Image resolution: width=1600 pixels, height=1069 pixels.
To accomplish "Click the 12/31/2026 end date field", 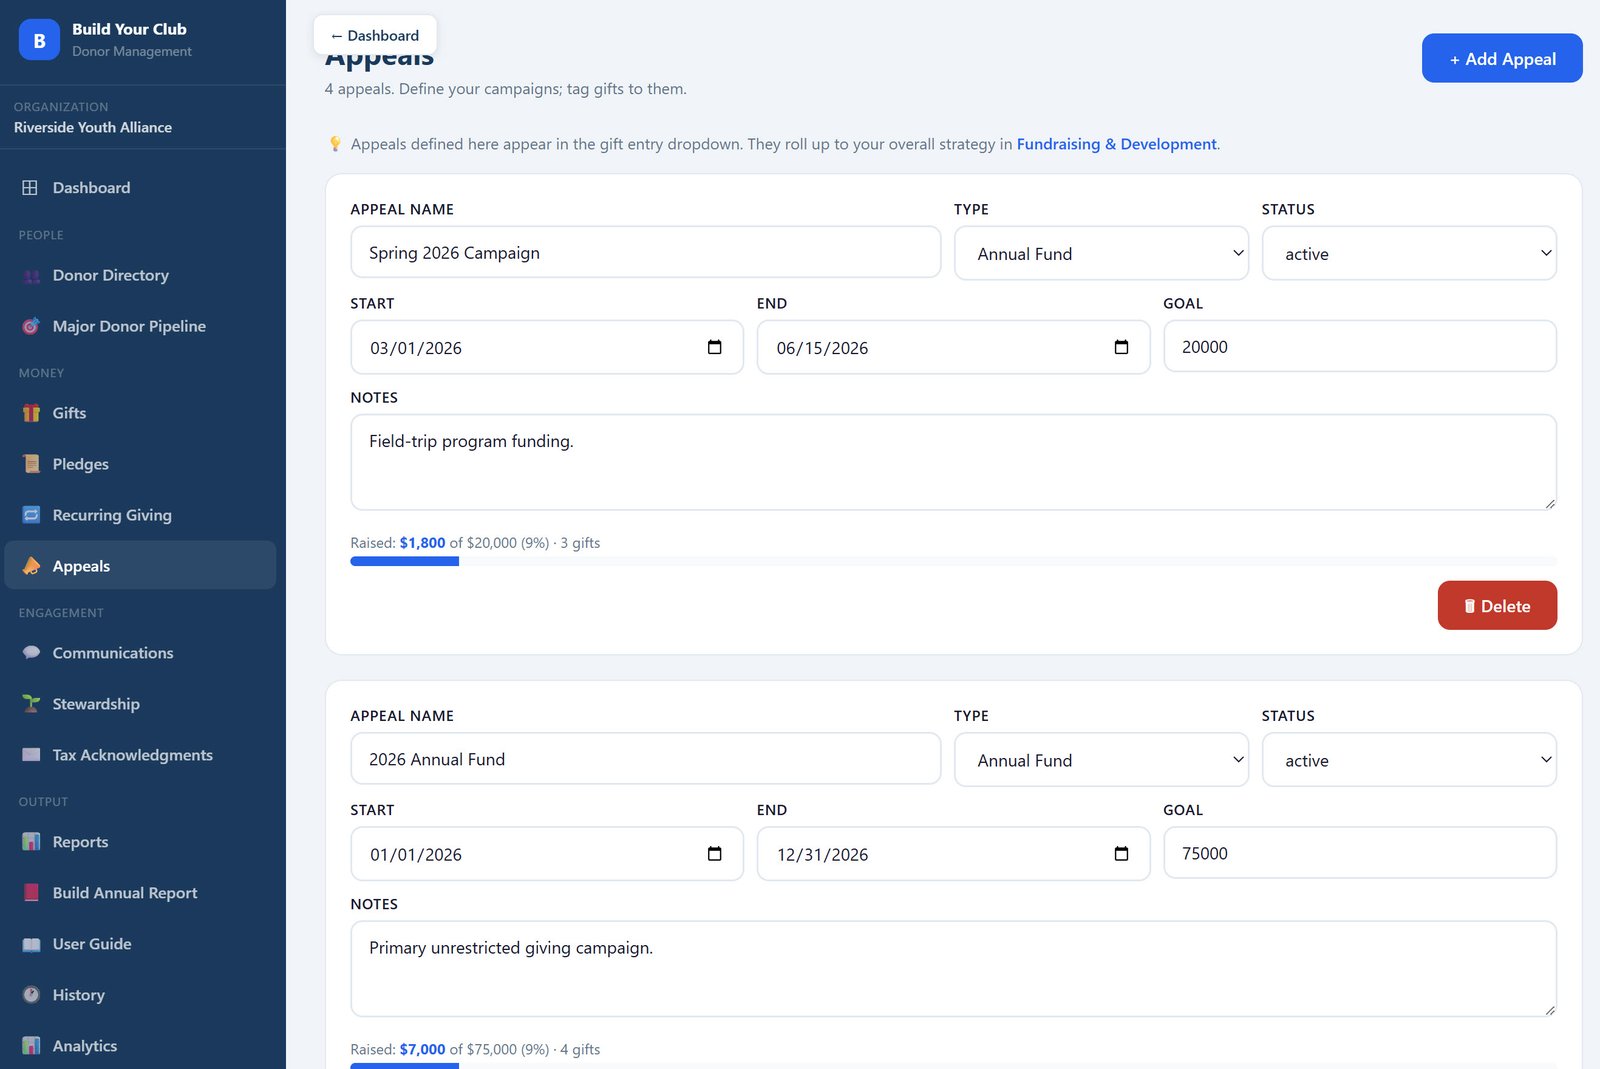I will pyautogui.click(x=953, y=854).
